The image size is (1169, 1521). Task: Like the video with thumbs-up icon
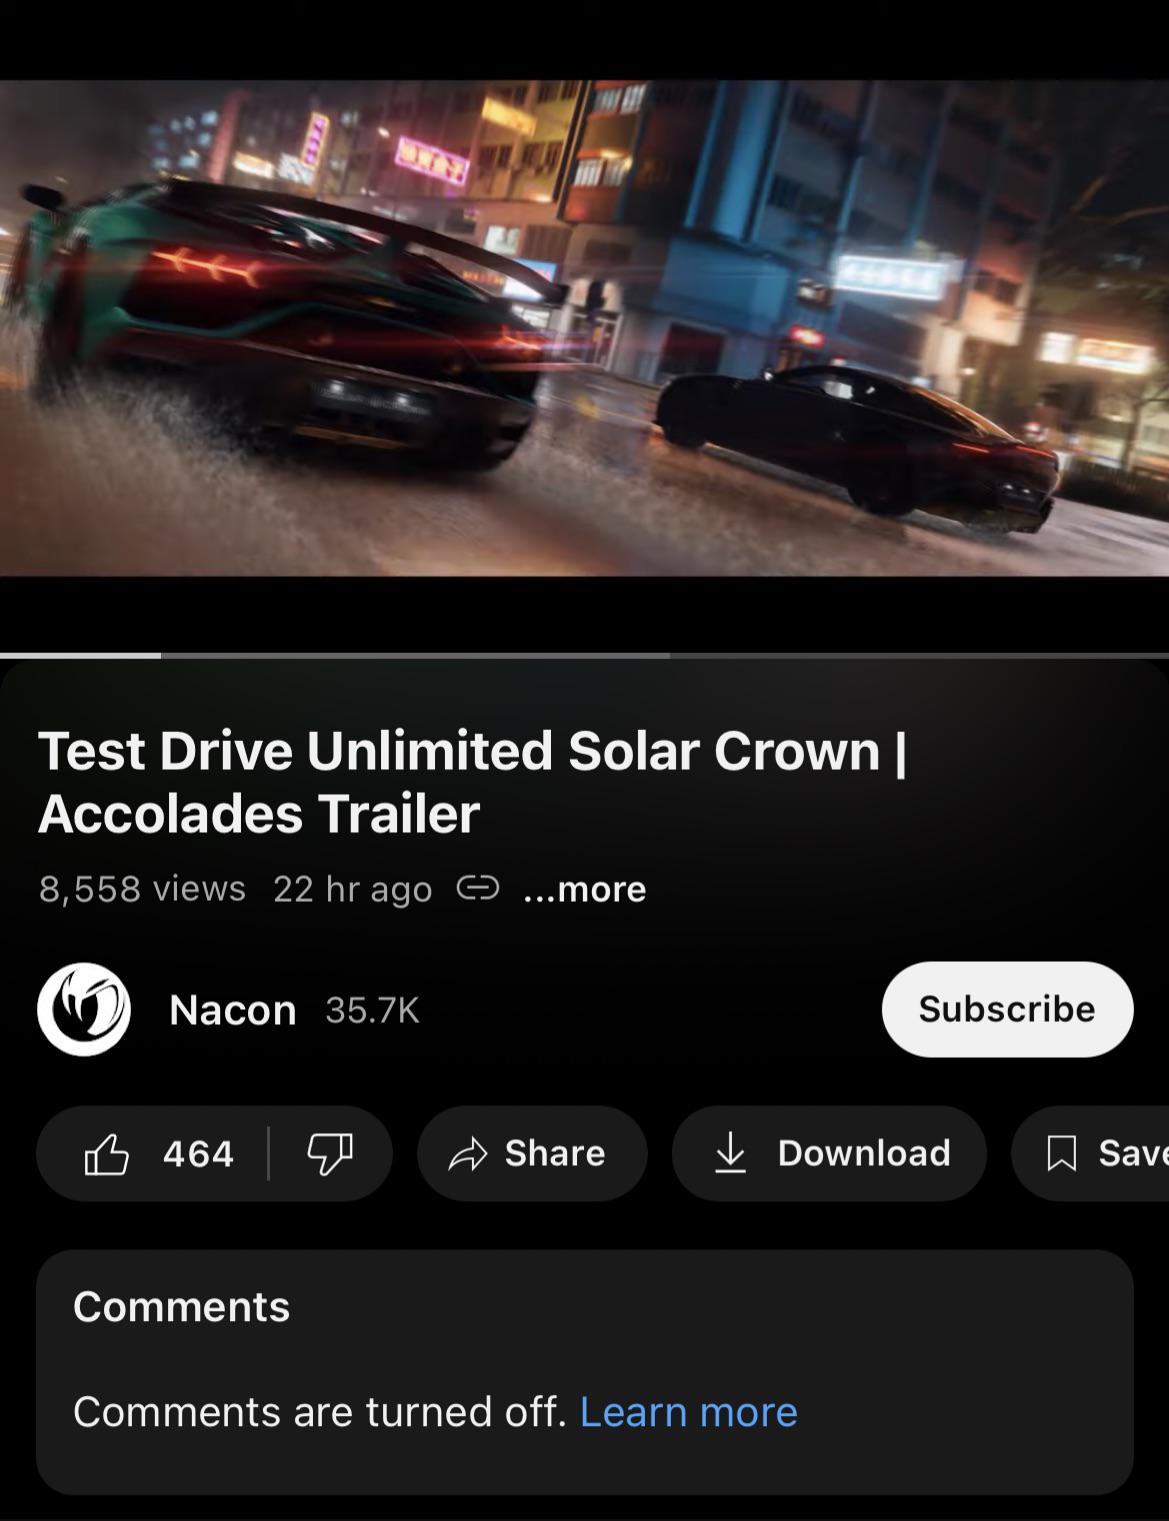[x=107, y=1154]
